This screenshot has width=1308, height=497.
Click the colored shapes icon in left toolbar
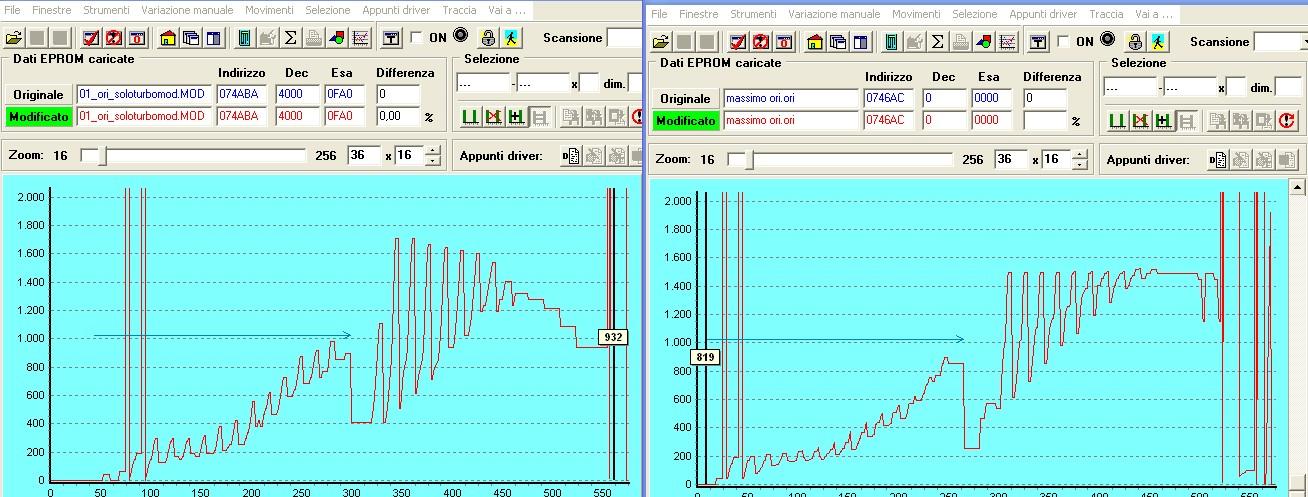(337, 38)
